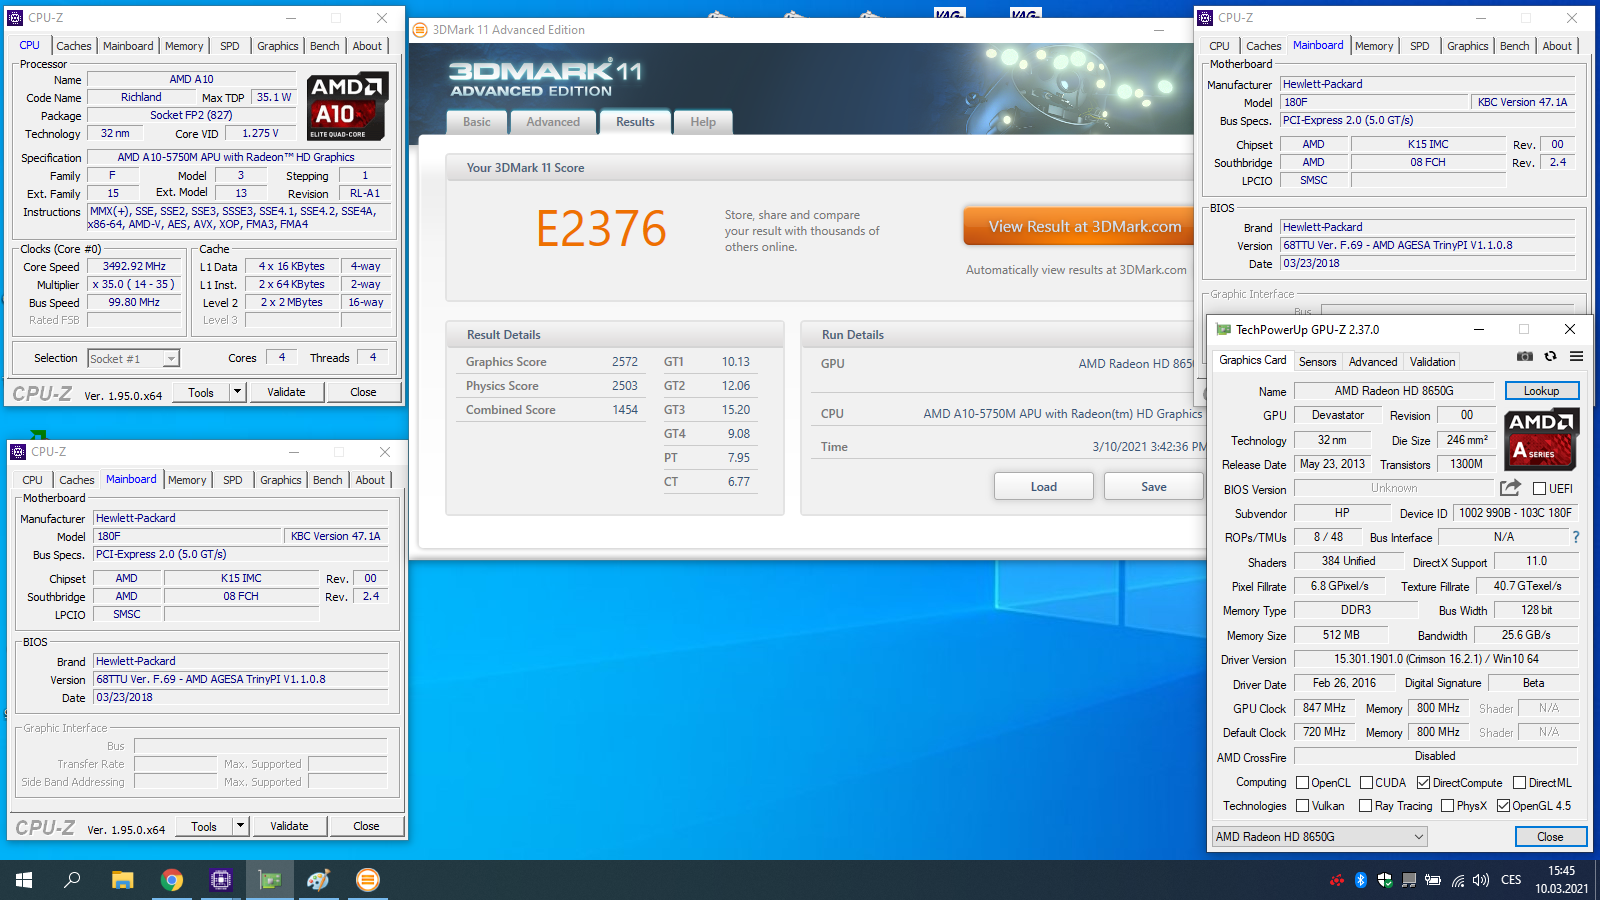Open the AMD Radeon HD 8650G GPU selector
The height and width of the screenshot is (900, 1600).
[x=1320, y=837]
